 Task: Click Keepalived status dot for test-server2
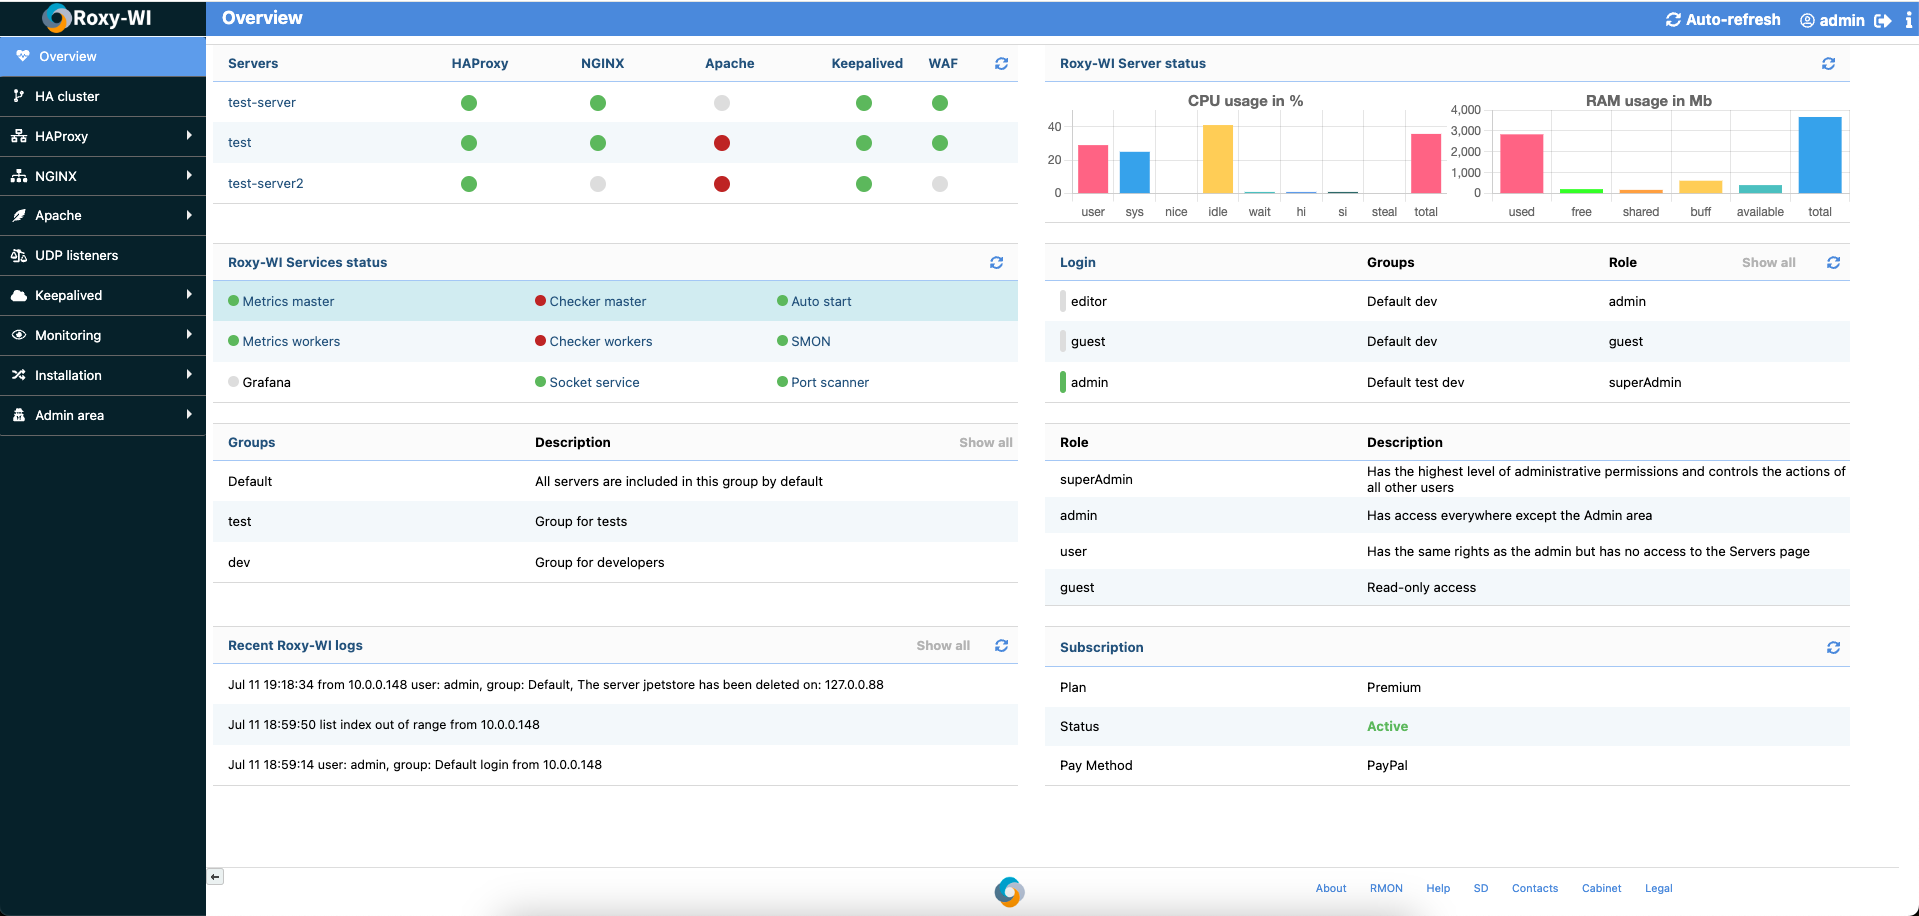tap(864, 184)
